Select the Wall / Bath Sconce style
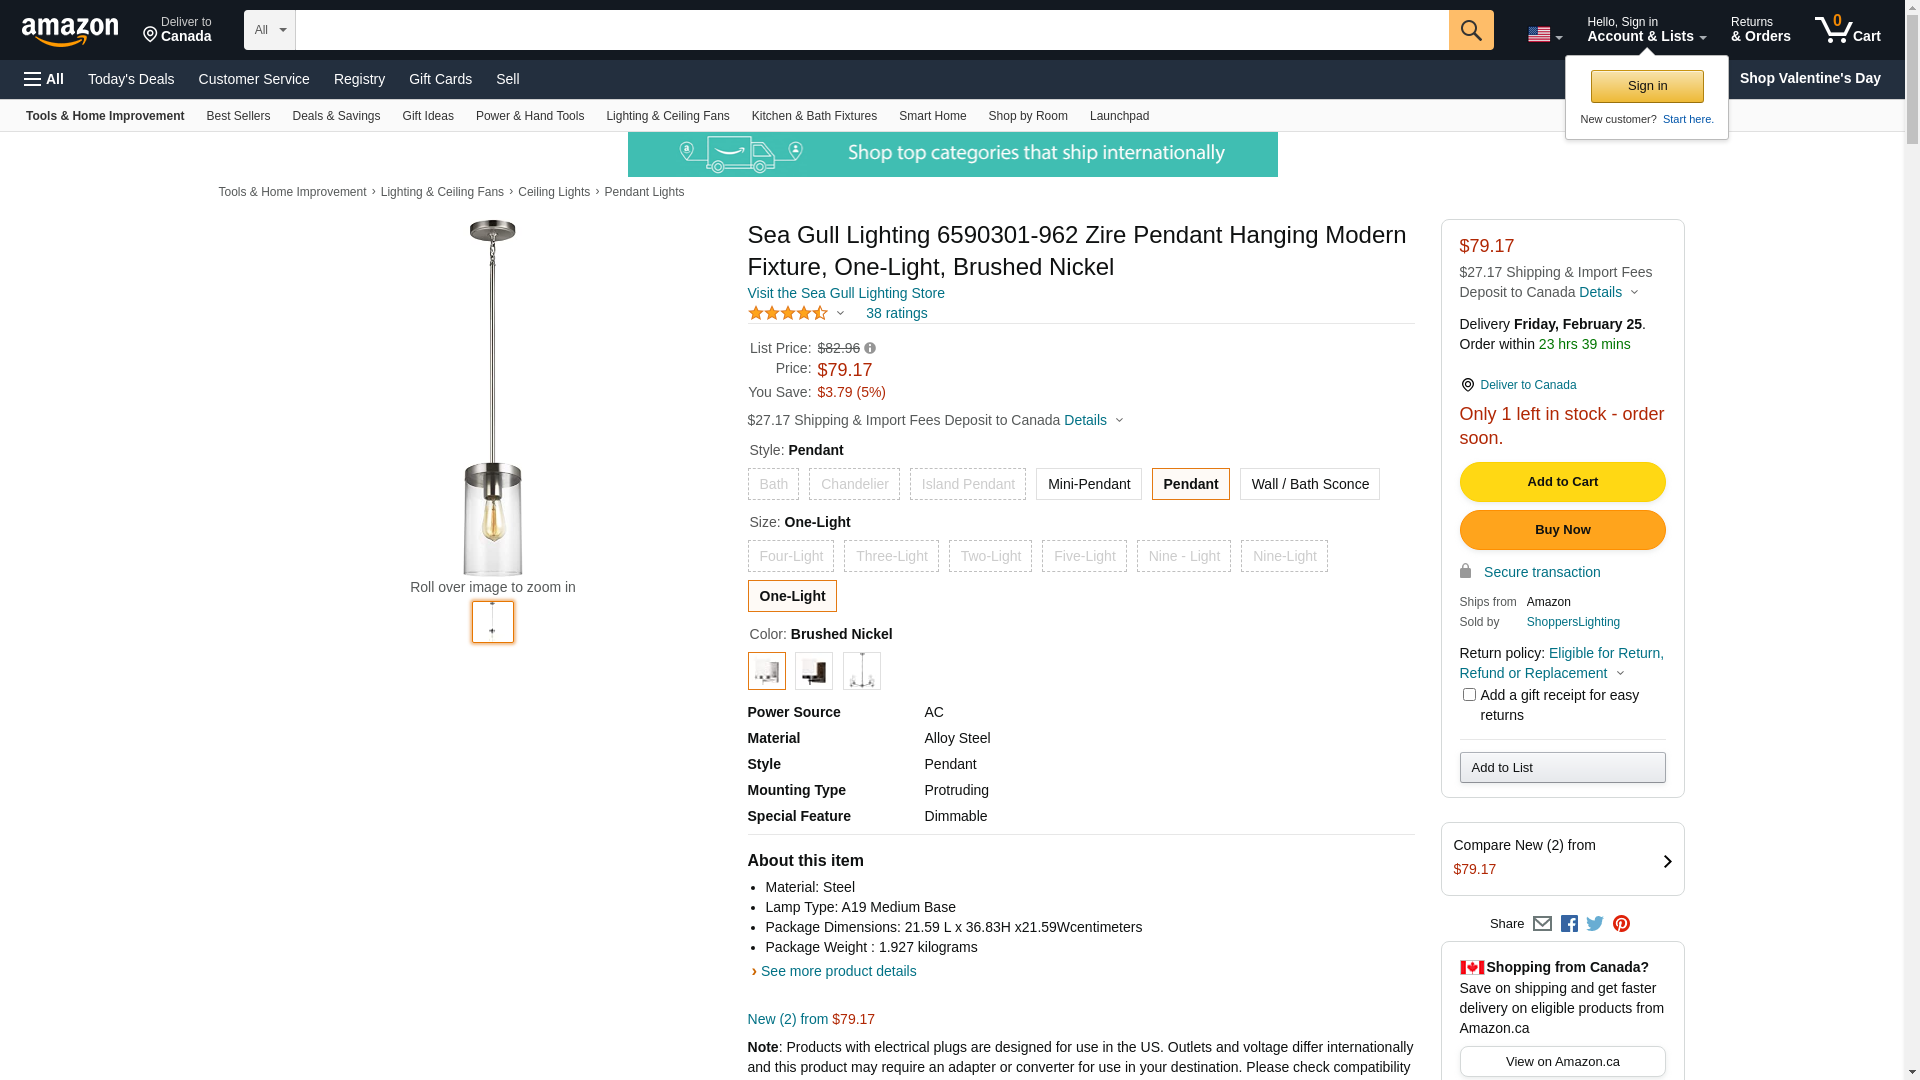The width and height of the screenshot is (1920, 1080). (x=1309, y=484)
